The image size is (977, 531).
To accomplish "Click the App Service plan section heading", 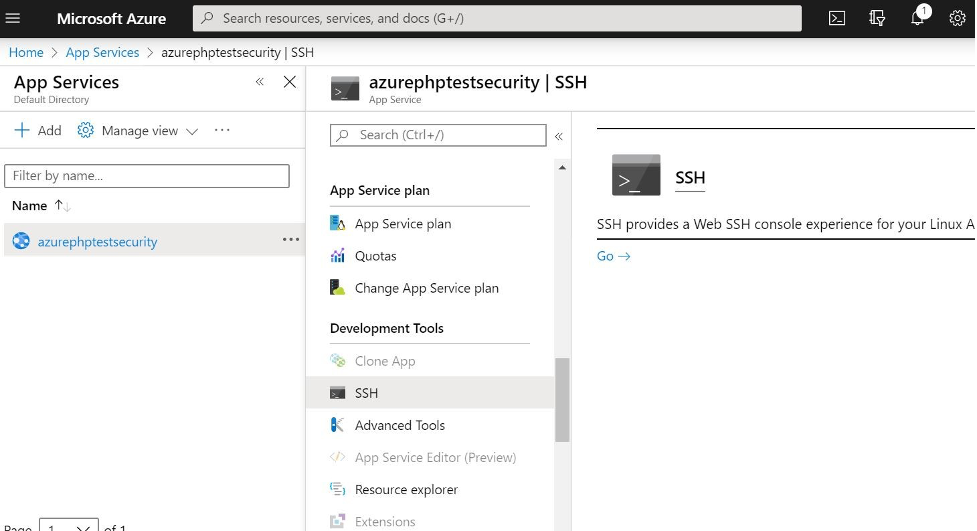I will tap(379, 191).
